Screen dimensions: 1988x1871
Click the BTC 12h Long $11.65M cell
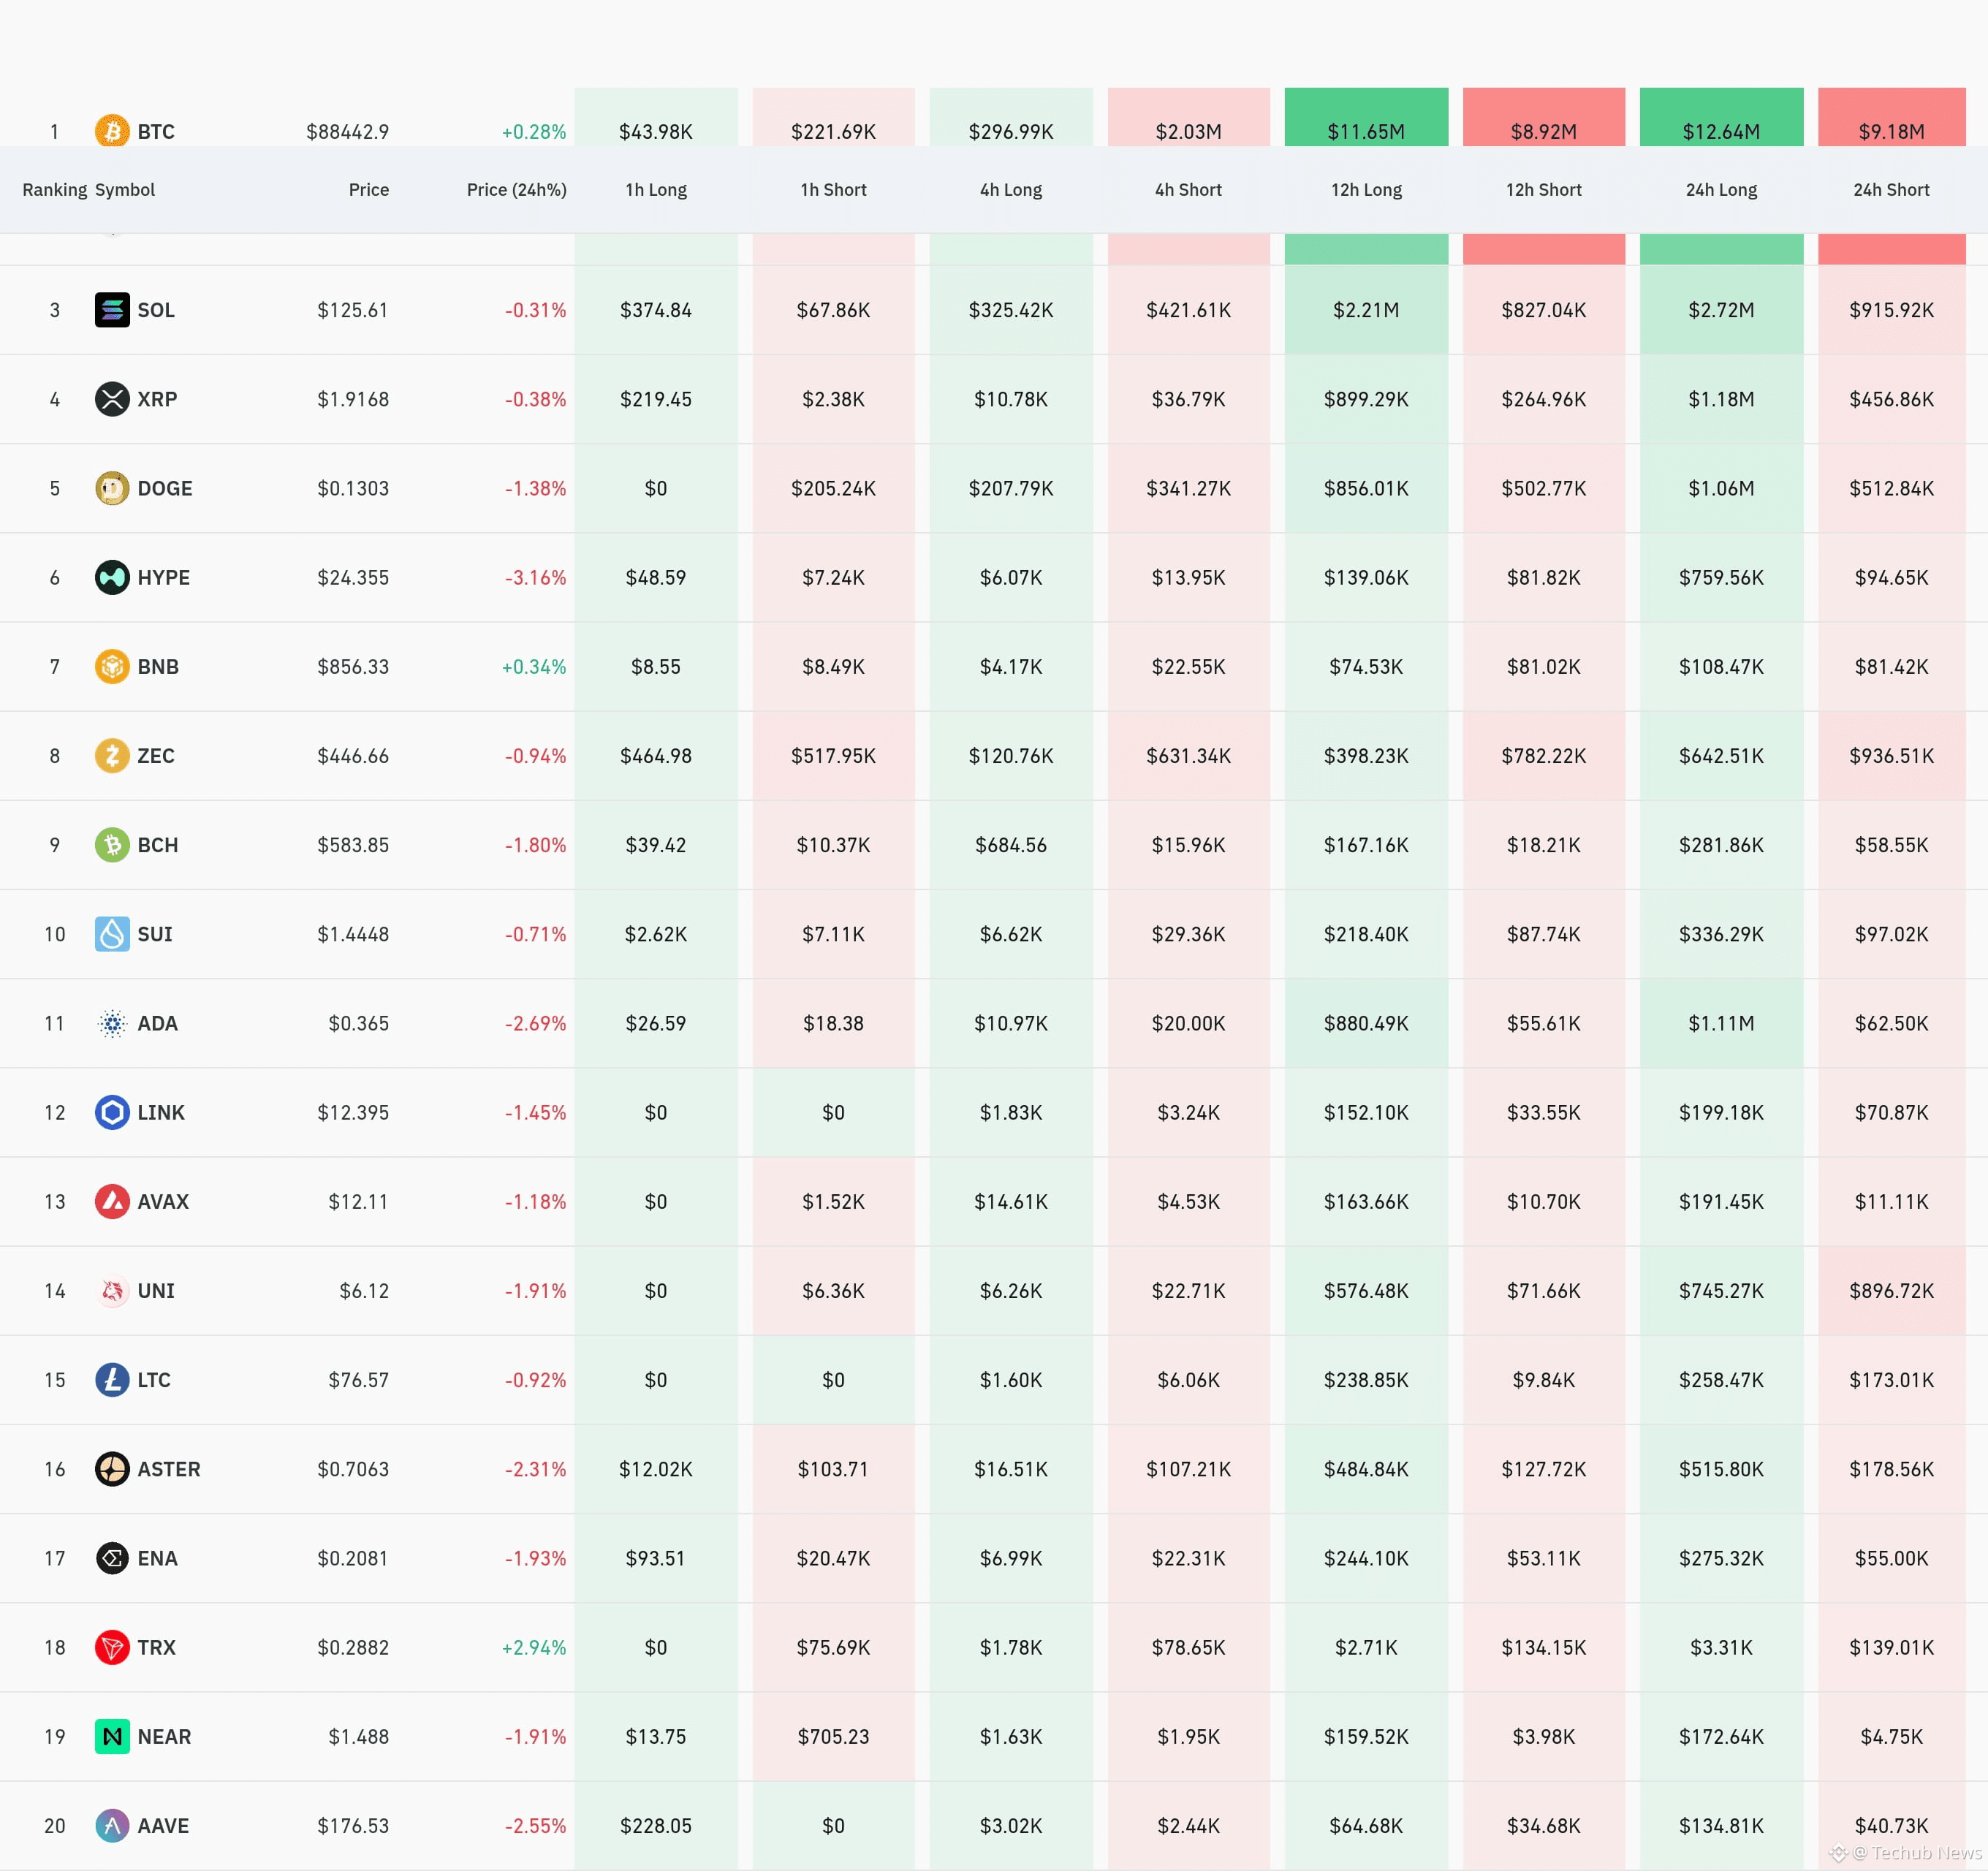(1365, 131)
